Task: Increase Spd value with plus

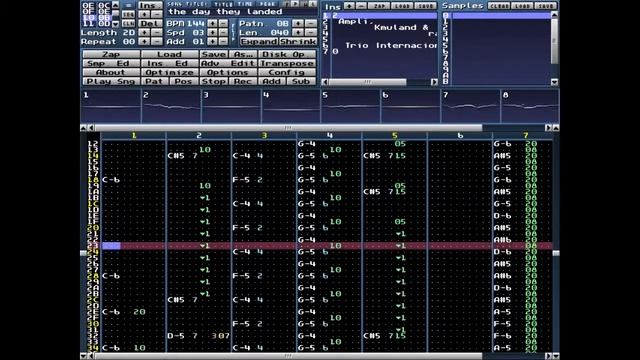Action: (212, 33)
